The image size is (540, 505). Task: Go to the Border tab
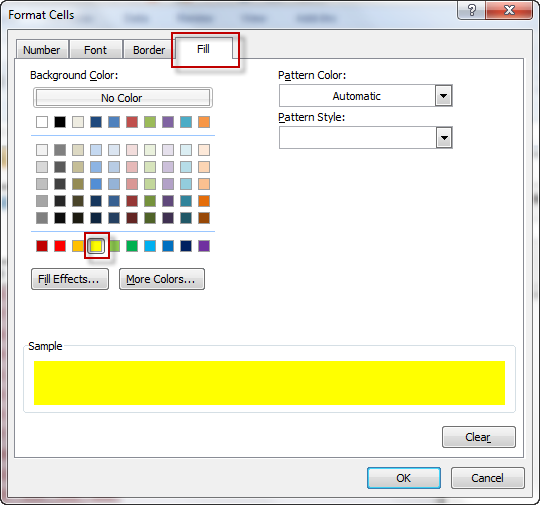click(149, 50)
